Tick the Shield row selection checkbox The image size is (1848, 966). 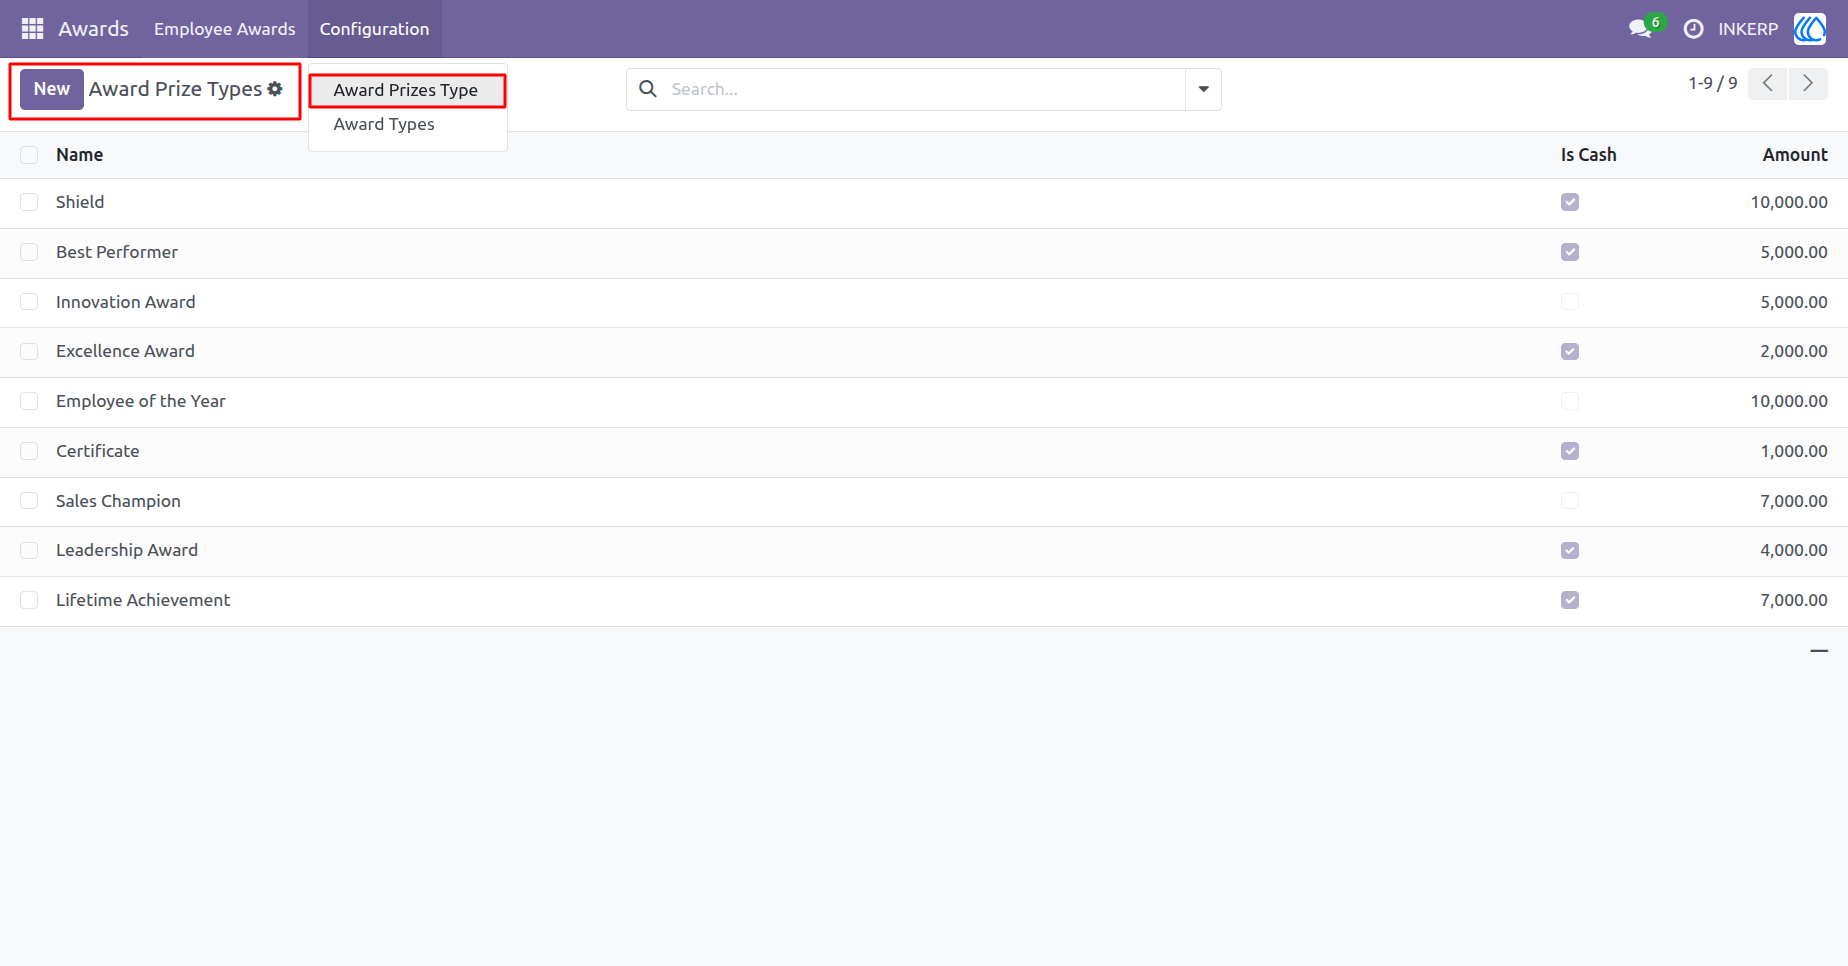click(x=29, y=202)
